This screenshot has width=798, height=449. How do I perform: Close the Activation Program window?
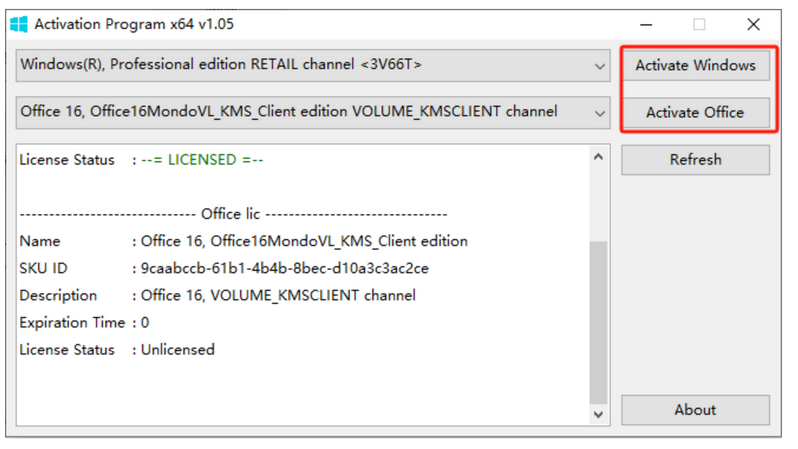[x=754, y=24]
